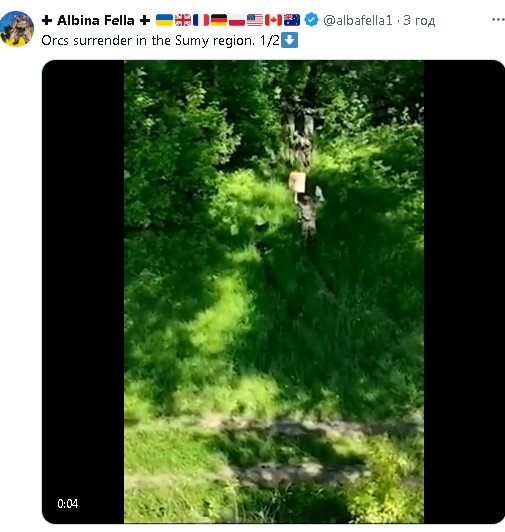The width and height of the screenshot is (505, 532).
Task: Click the France flag emoji
Action: click(x=201, y=20)
